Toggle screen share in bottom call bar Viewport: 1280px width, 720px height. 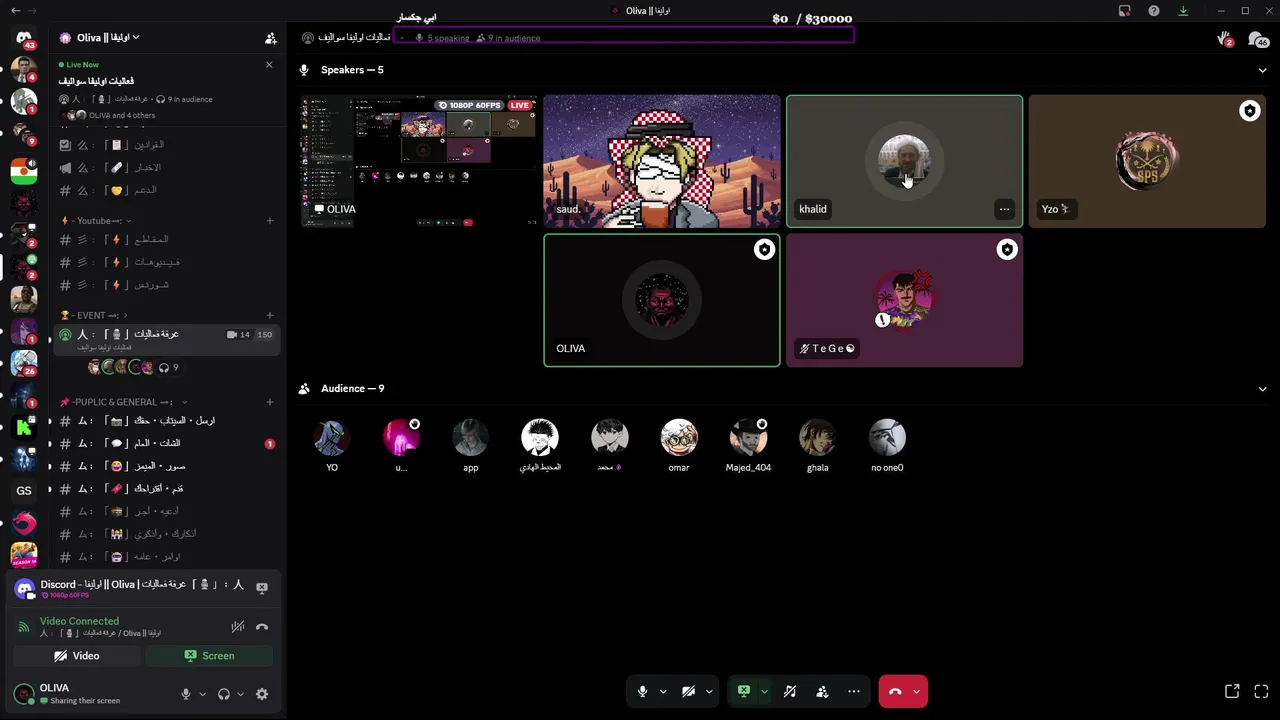[x=743, y=691]
